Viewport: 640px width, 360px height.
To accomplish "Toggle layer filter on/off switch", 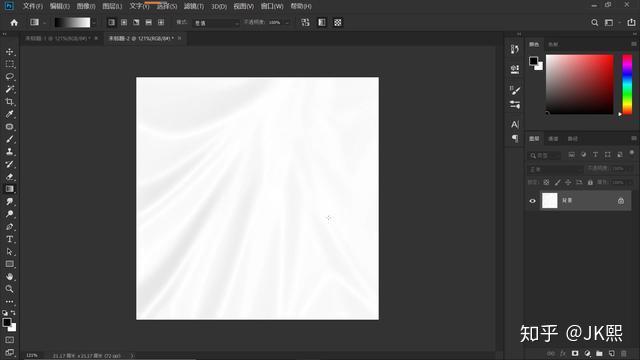I will point(631,153).
